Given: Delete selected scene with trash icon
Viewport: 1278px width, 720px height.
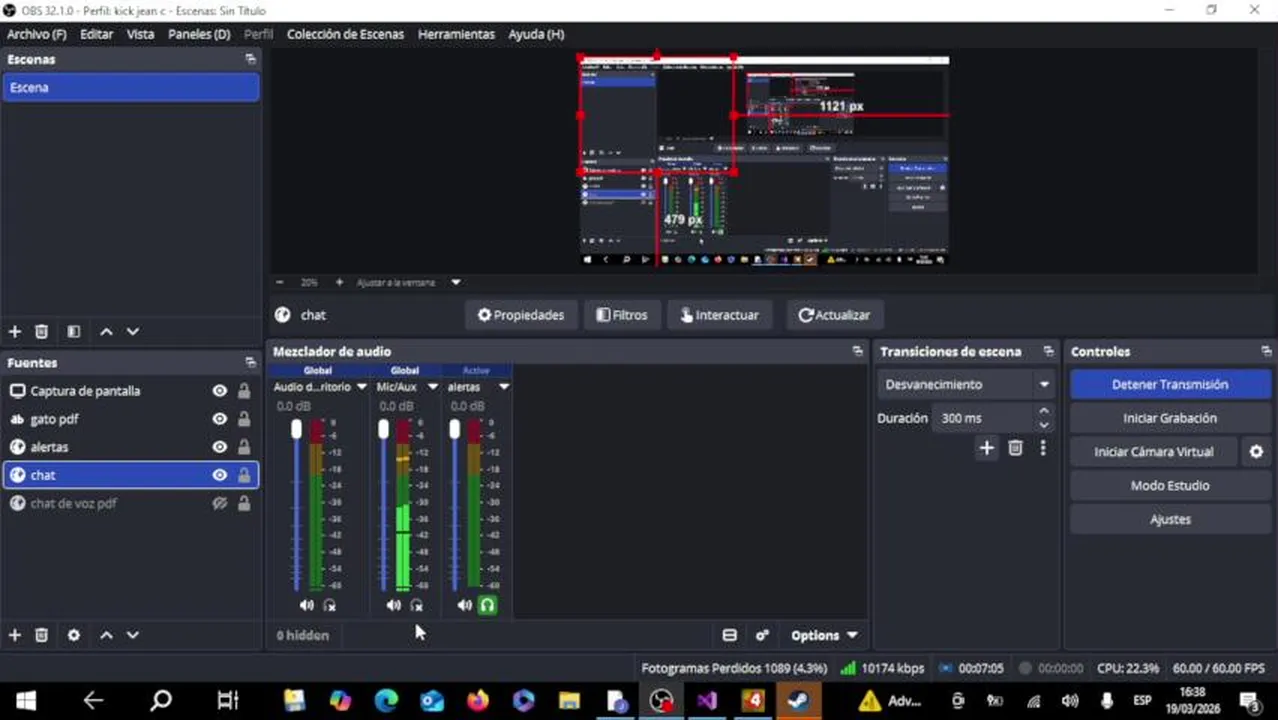Looking at the screenshot, I should point(41,332).
